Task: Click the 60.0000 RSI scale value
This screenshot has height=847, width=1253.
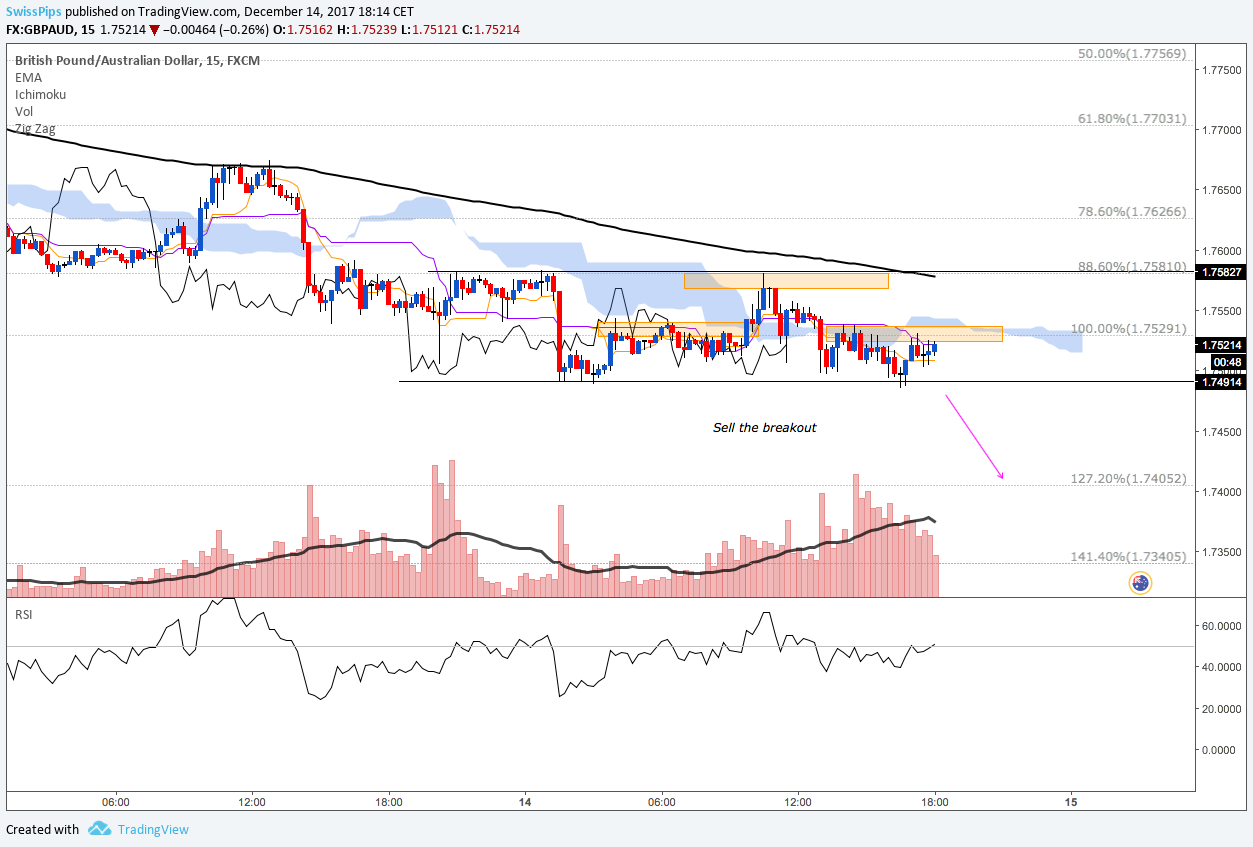Action: pos(1223,626)
